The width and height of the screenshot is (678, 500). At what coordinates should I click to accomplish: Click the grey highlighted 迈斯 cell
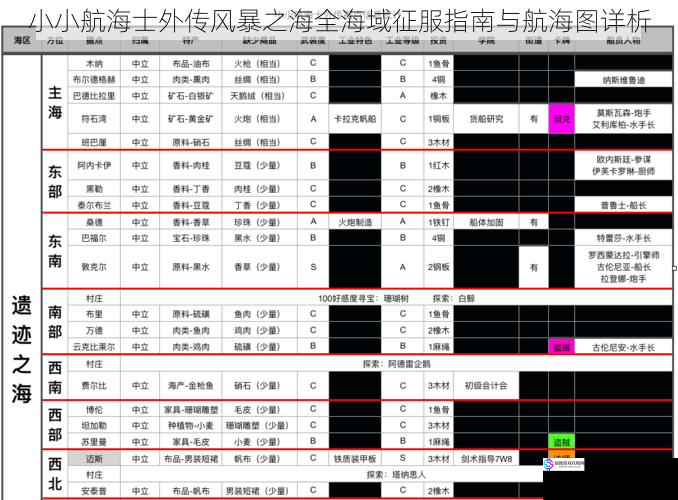(94, 458)
